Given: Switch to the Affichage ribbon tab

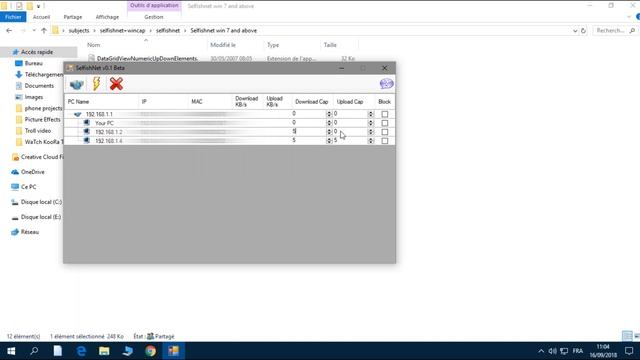Looking at the screenshot, I should pos(107,17).
